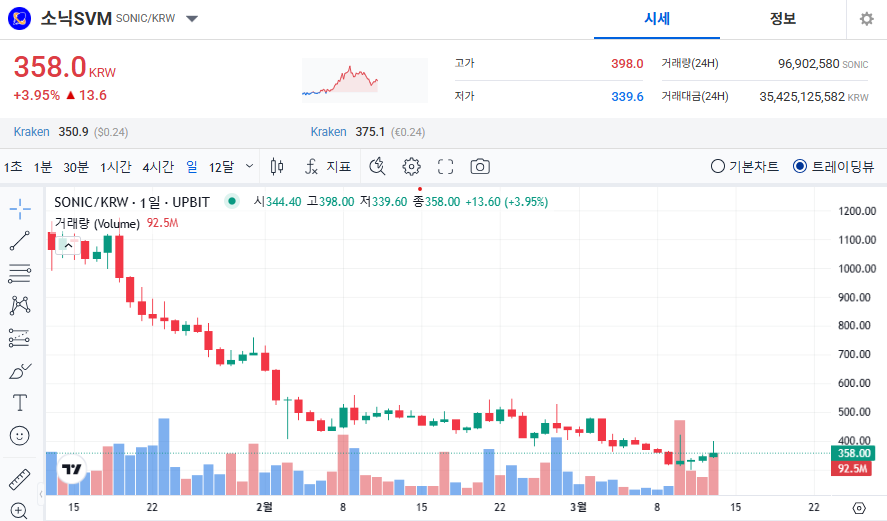Screen dimensions: 887x521
Task: Click the 거래량 (Volume) indicator label
Action: pos(97,223)
